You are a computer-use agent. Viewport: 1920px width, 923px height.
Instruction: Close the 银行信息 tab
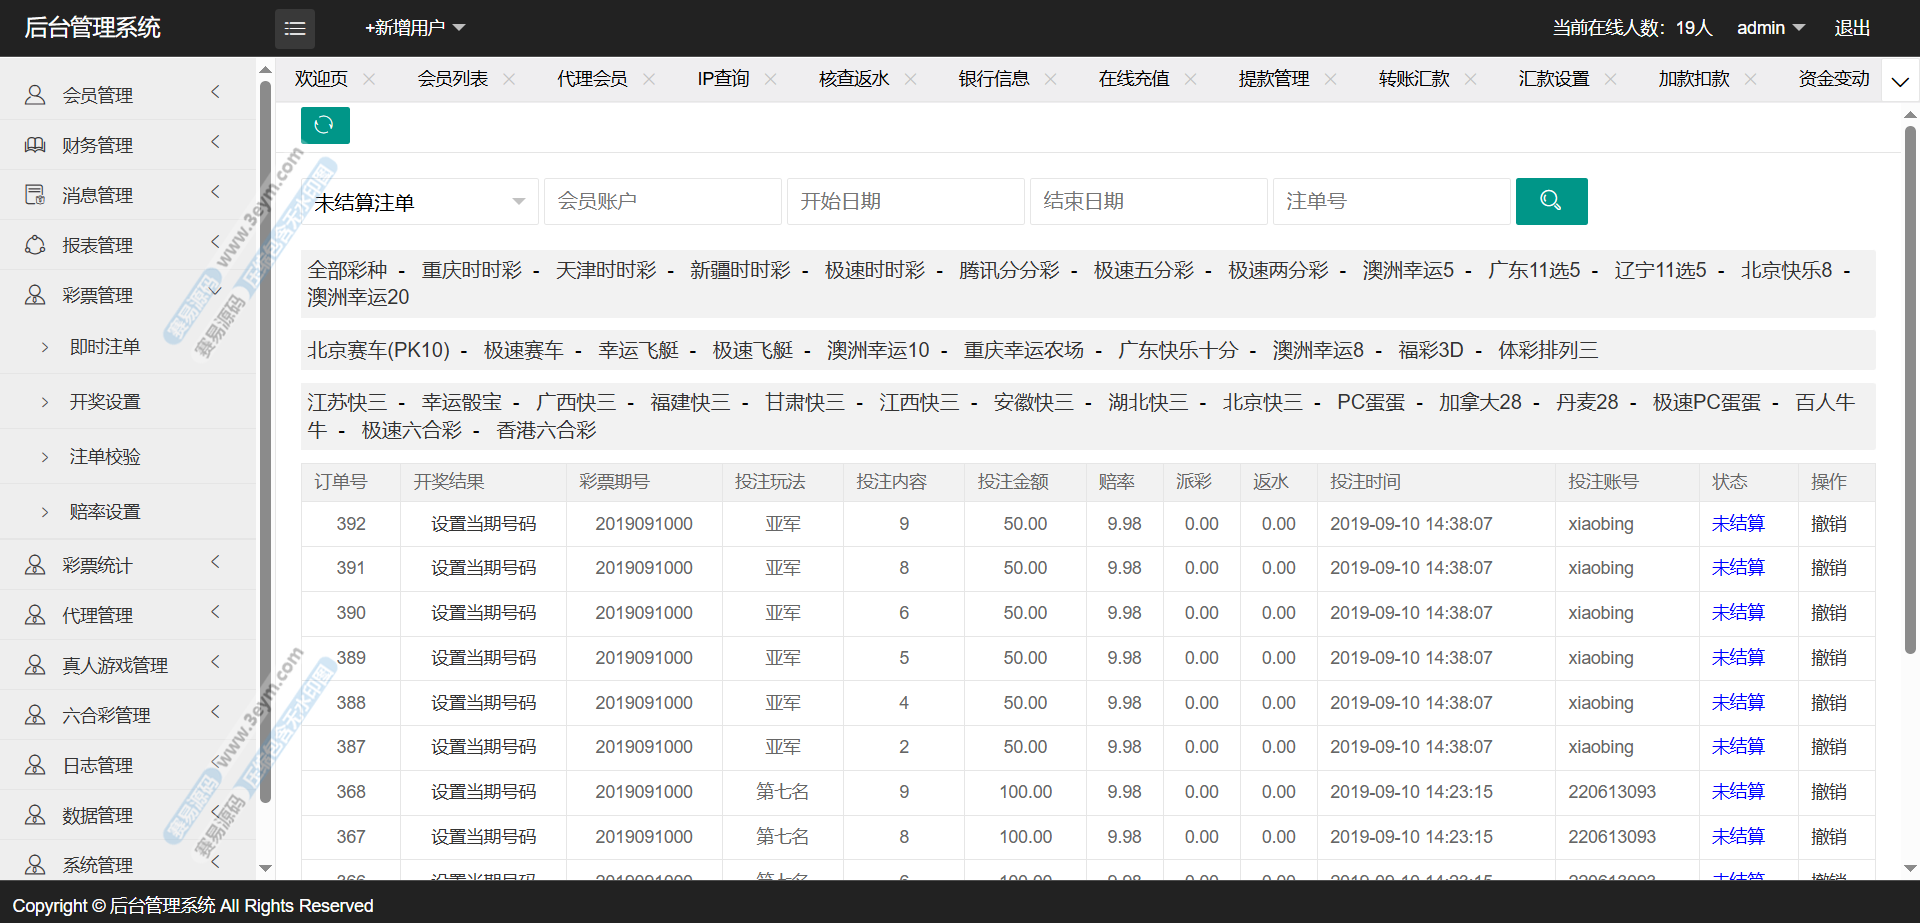pos(1050,79)
